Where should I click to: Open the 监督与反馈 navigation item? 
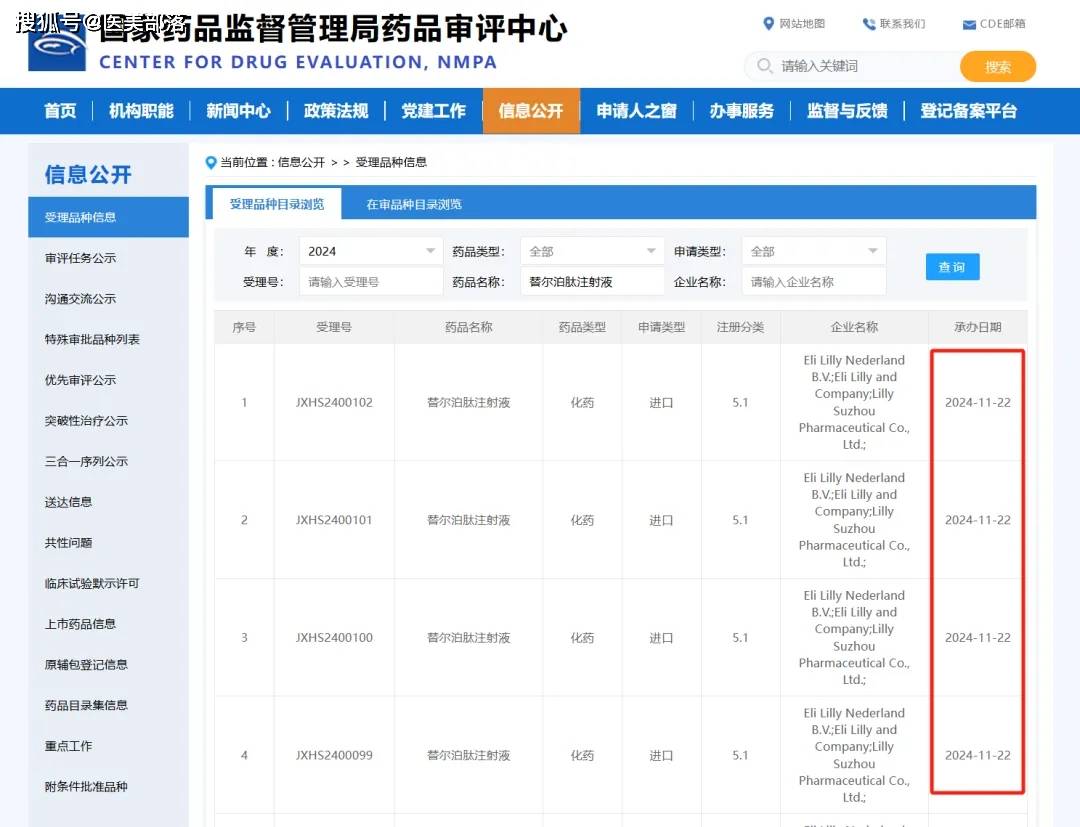pyautogui.click(x=847, y=111)
